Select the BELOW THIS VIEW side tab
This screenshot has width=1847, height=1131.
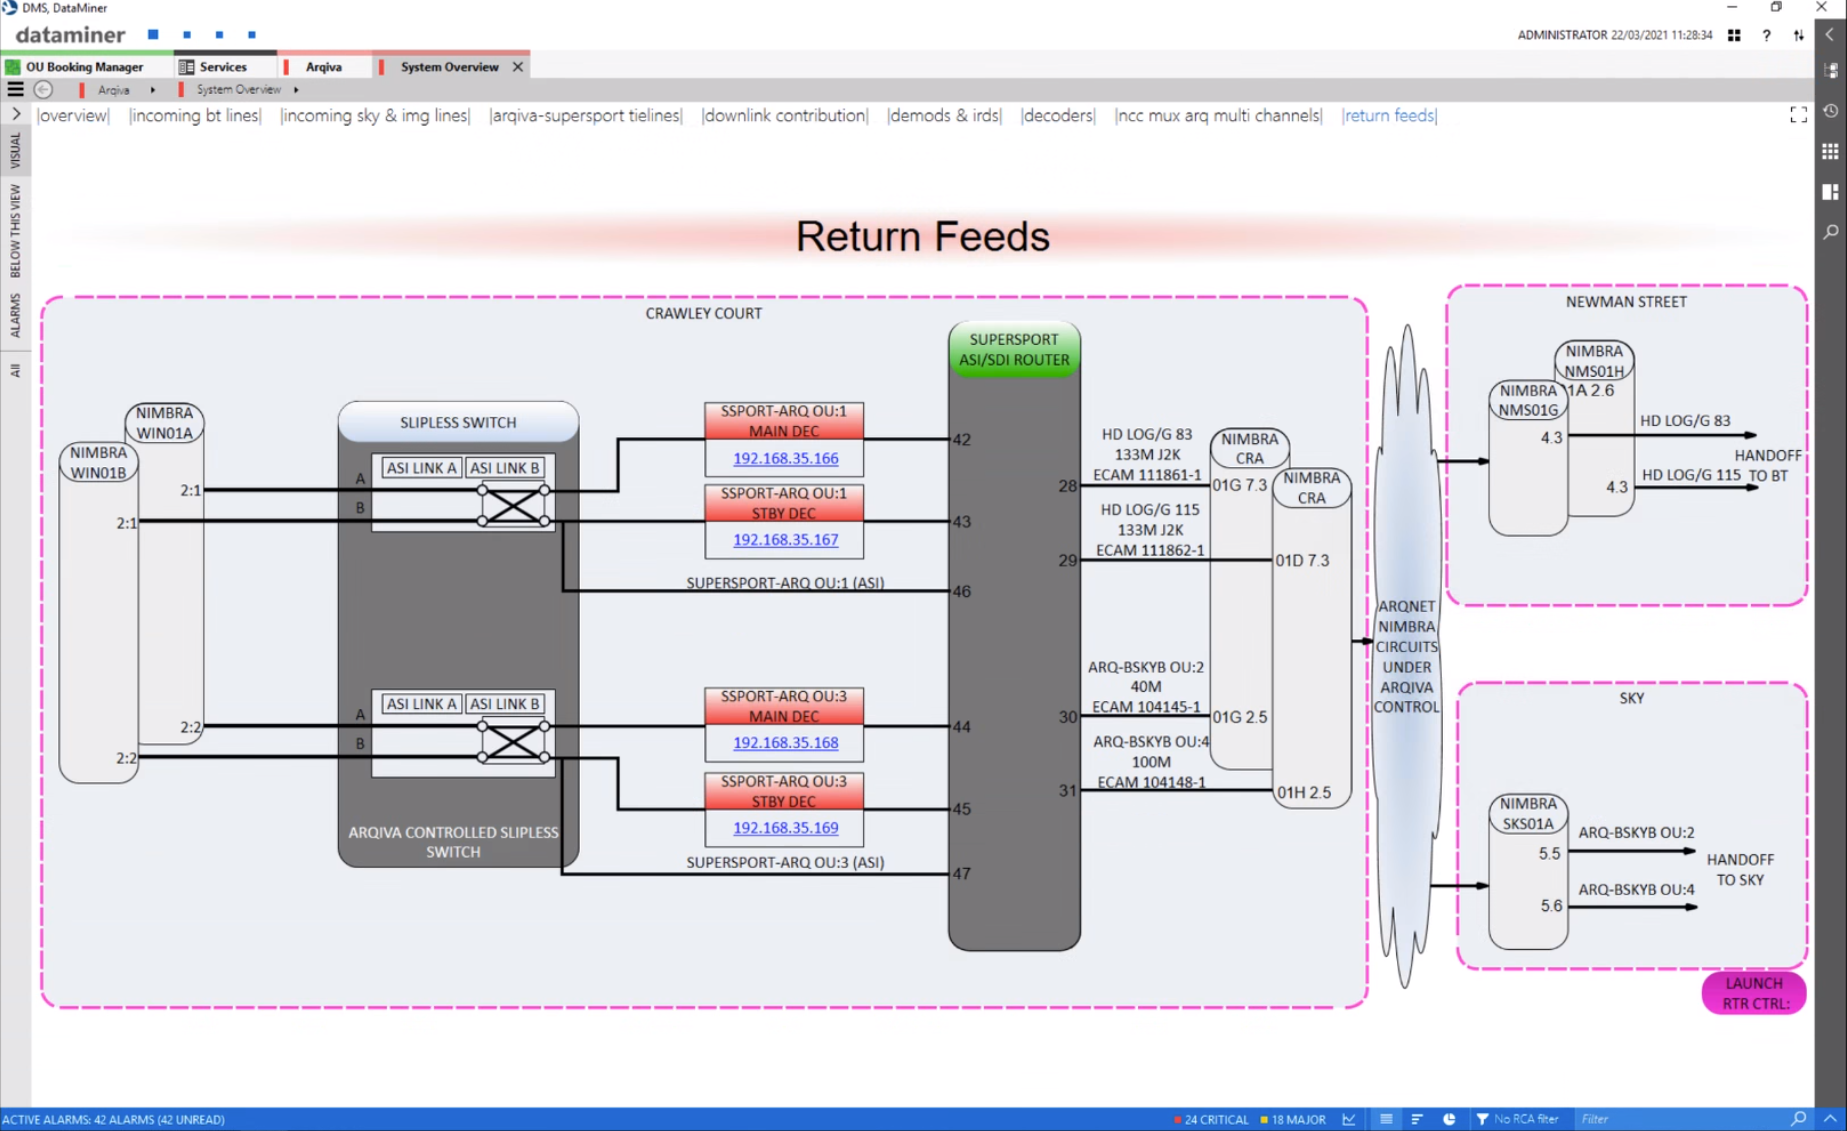(15, 231)
